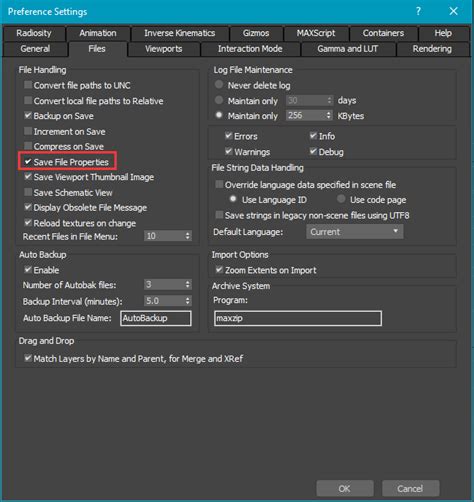Image resolution: width=474 pixels, height=502 pixels.
Task: Enable Convert file paths to UNC
Action: click(28, 85)
